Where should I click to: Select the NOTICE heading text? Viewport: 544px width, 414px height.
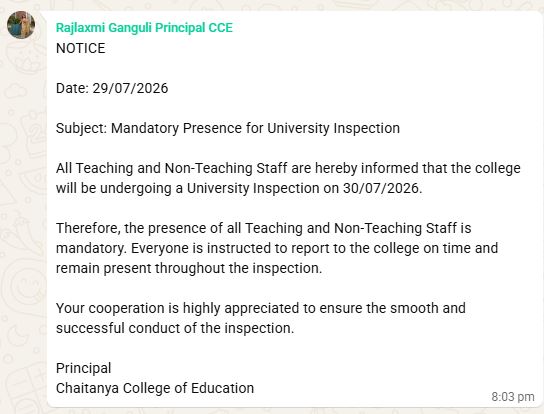point(80,48)
